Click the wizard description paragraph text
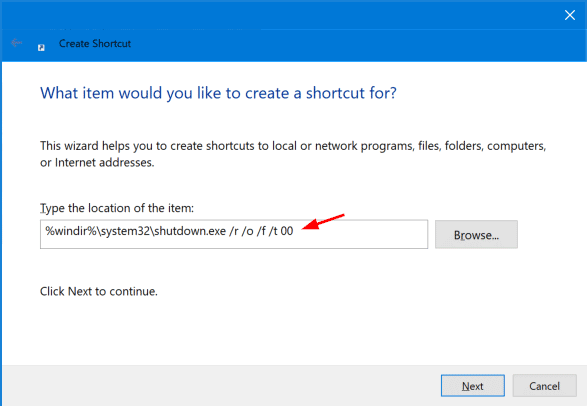587x406 pixels. tap(293, 154)
